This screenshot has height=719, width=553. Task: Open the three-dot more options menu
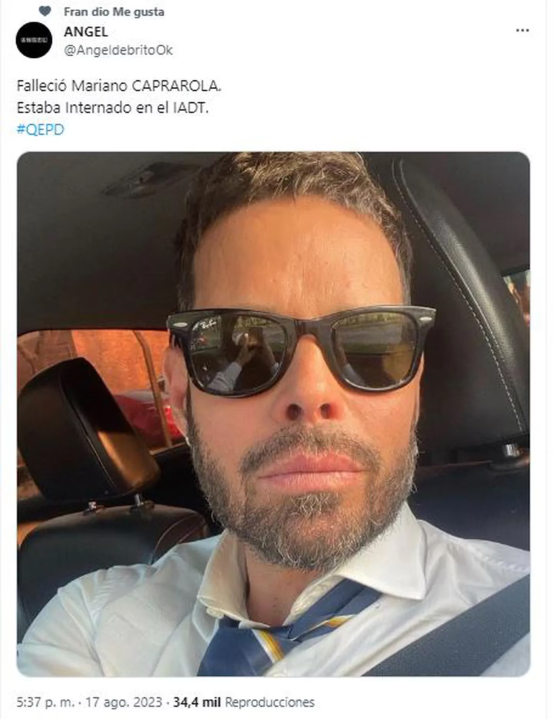point(522,31)
